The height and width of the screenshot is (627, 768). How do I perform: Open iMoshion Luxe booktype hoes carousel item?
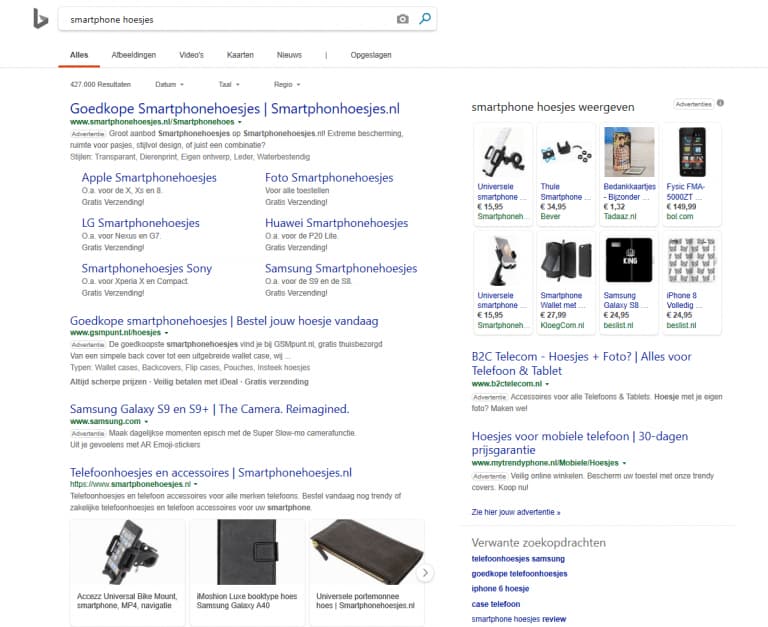[x=247, y=572]
